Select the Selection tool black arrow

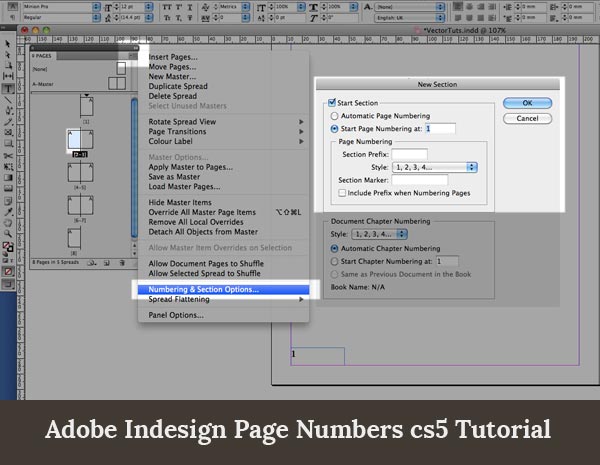pos(8,44)
